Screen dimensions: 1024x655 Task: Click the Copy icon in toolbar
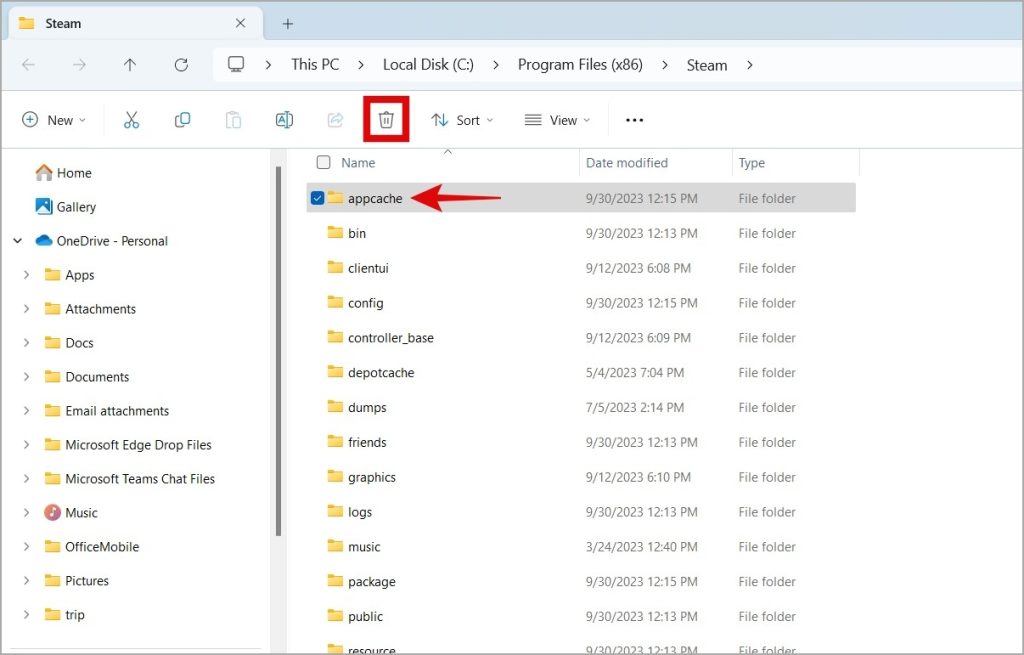coord(182,120)
